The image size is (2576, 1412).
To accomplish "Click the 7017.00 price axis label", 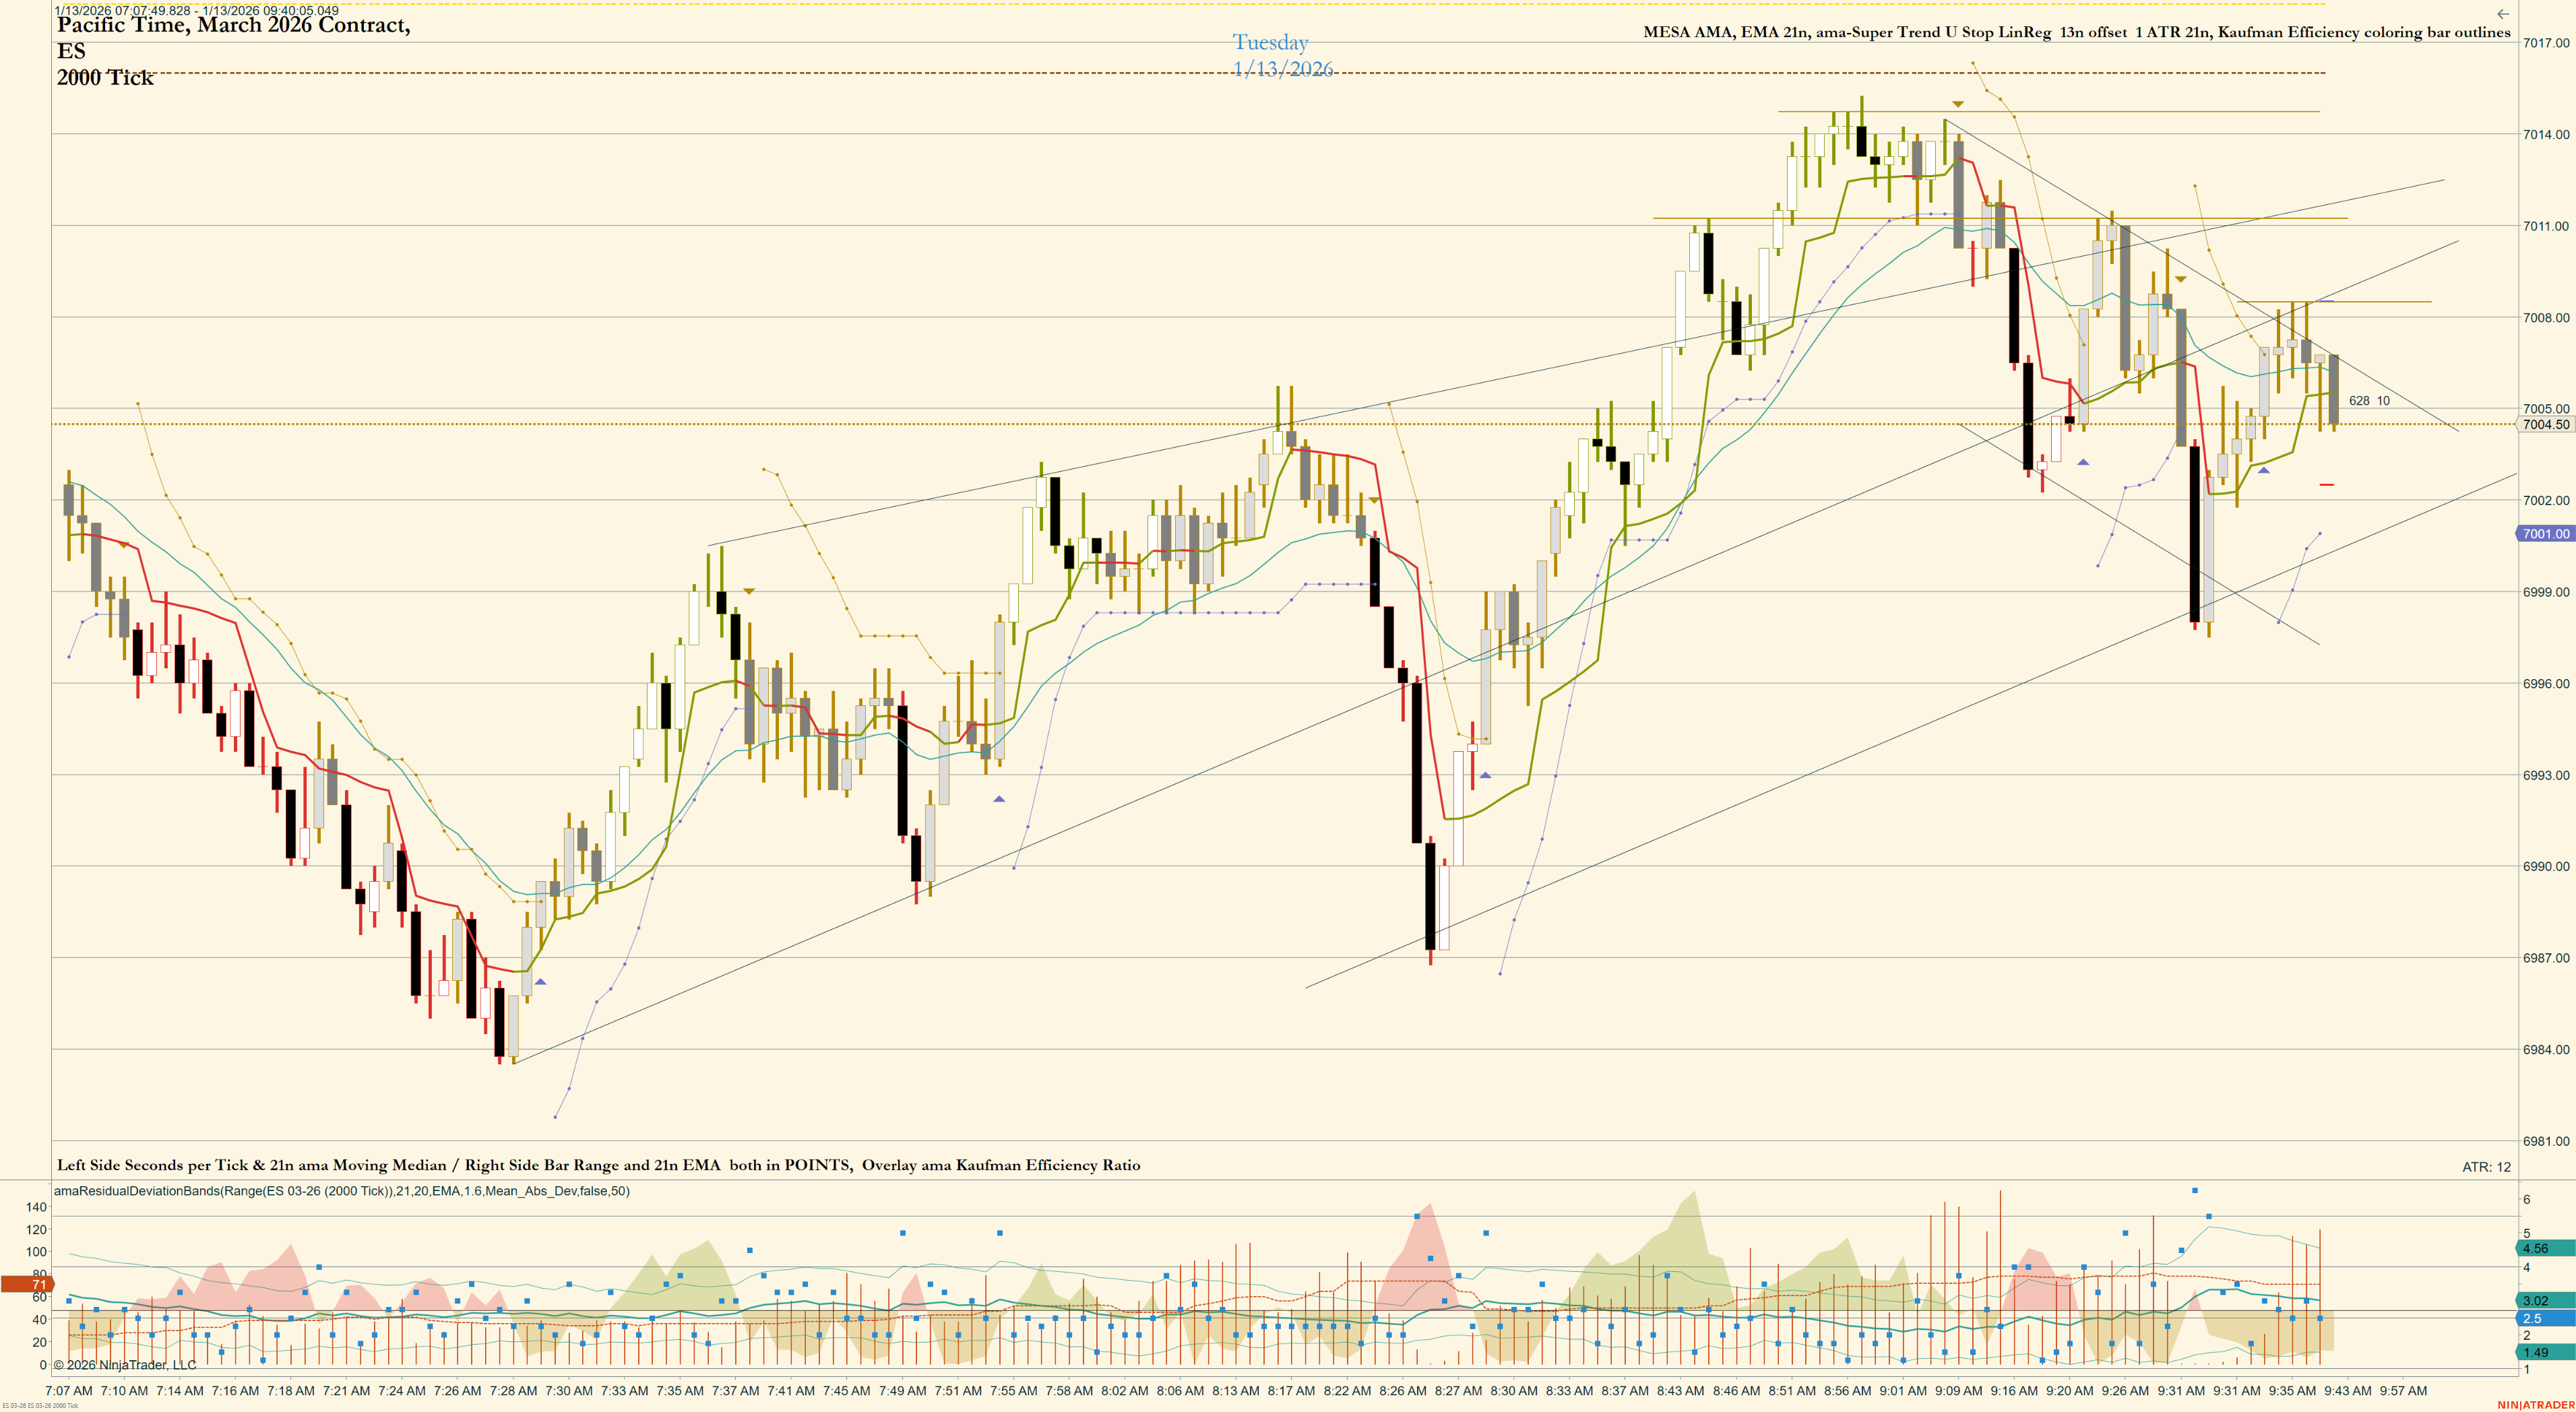I will point(2546,43).
